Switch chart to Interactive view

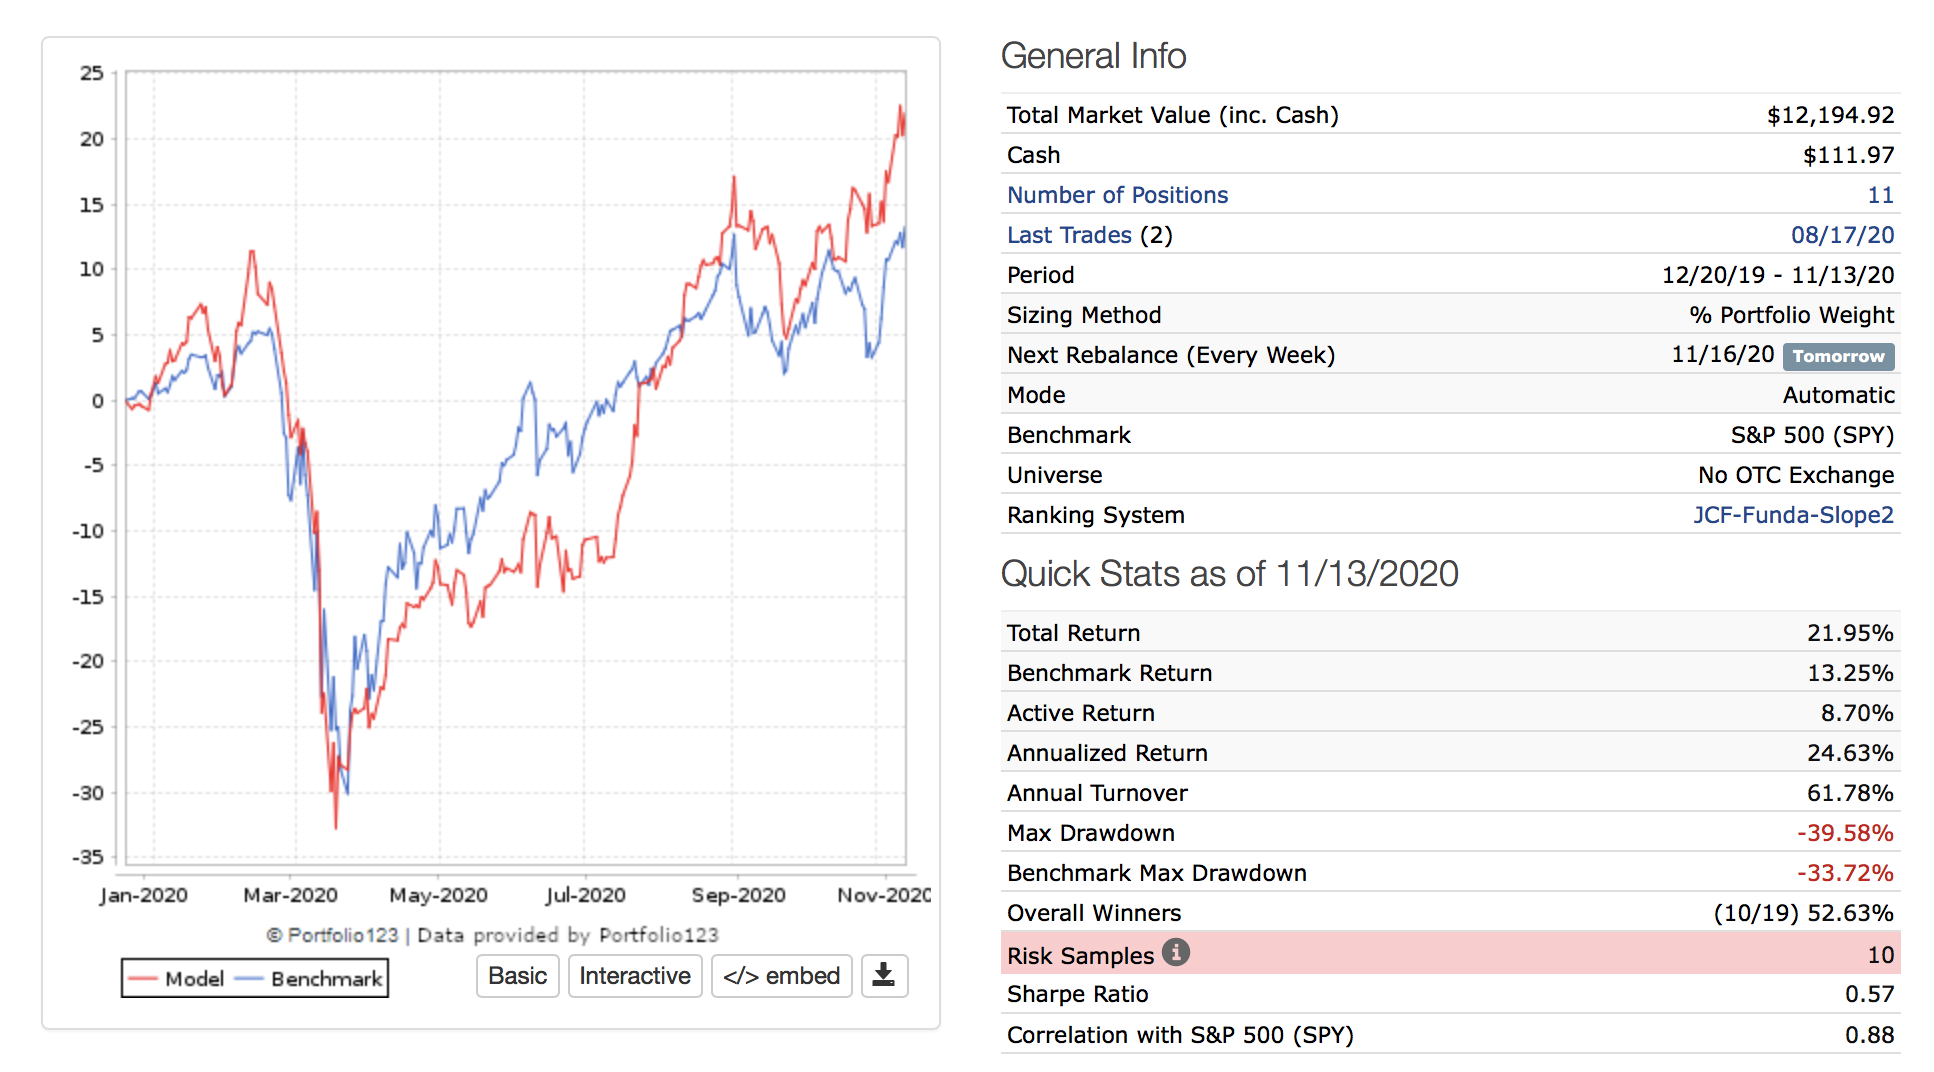point(635,976)
